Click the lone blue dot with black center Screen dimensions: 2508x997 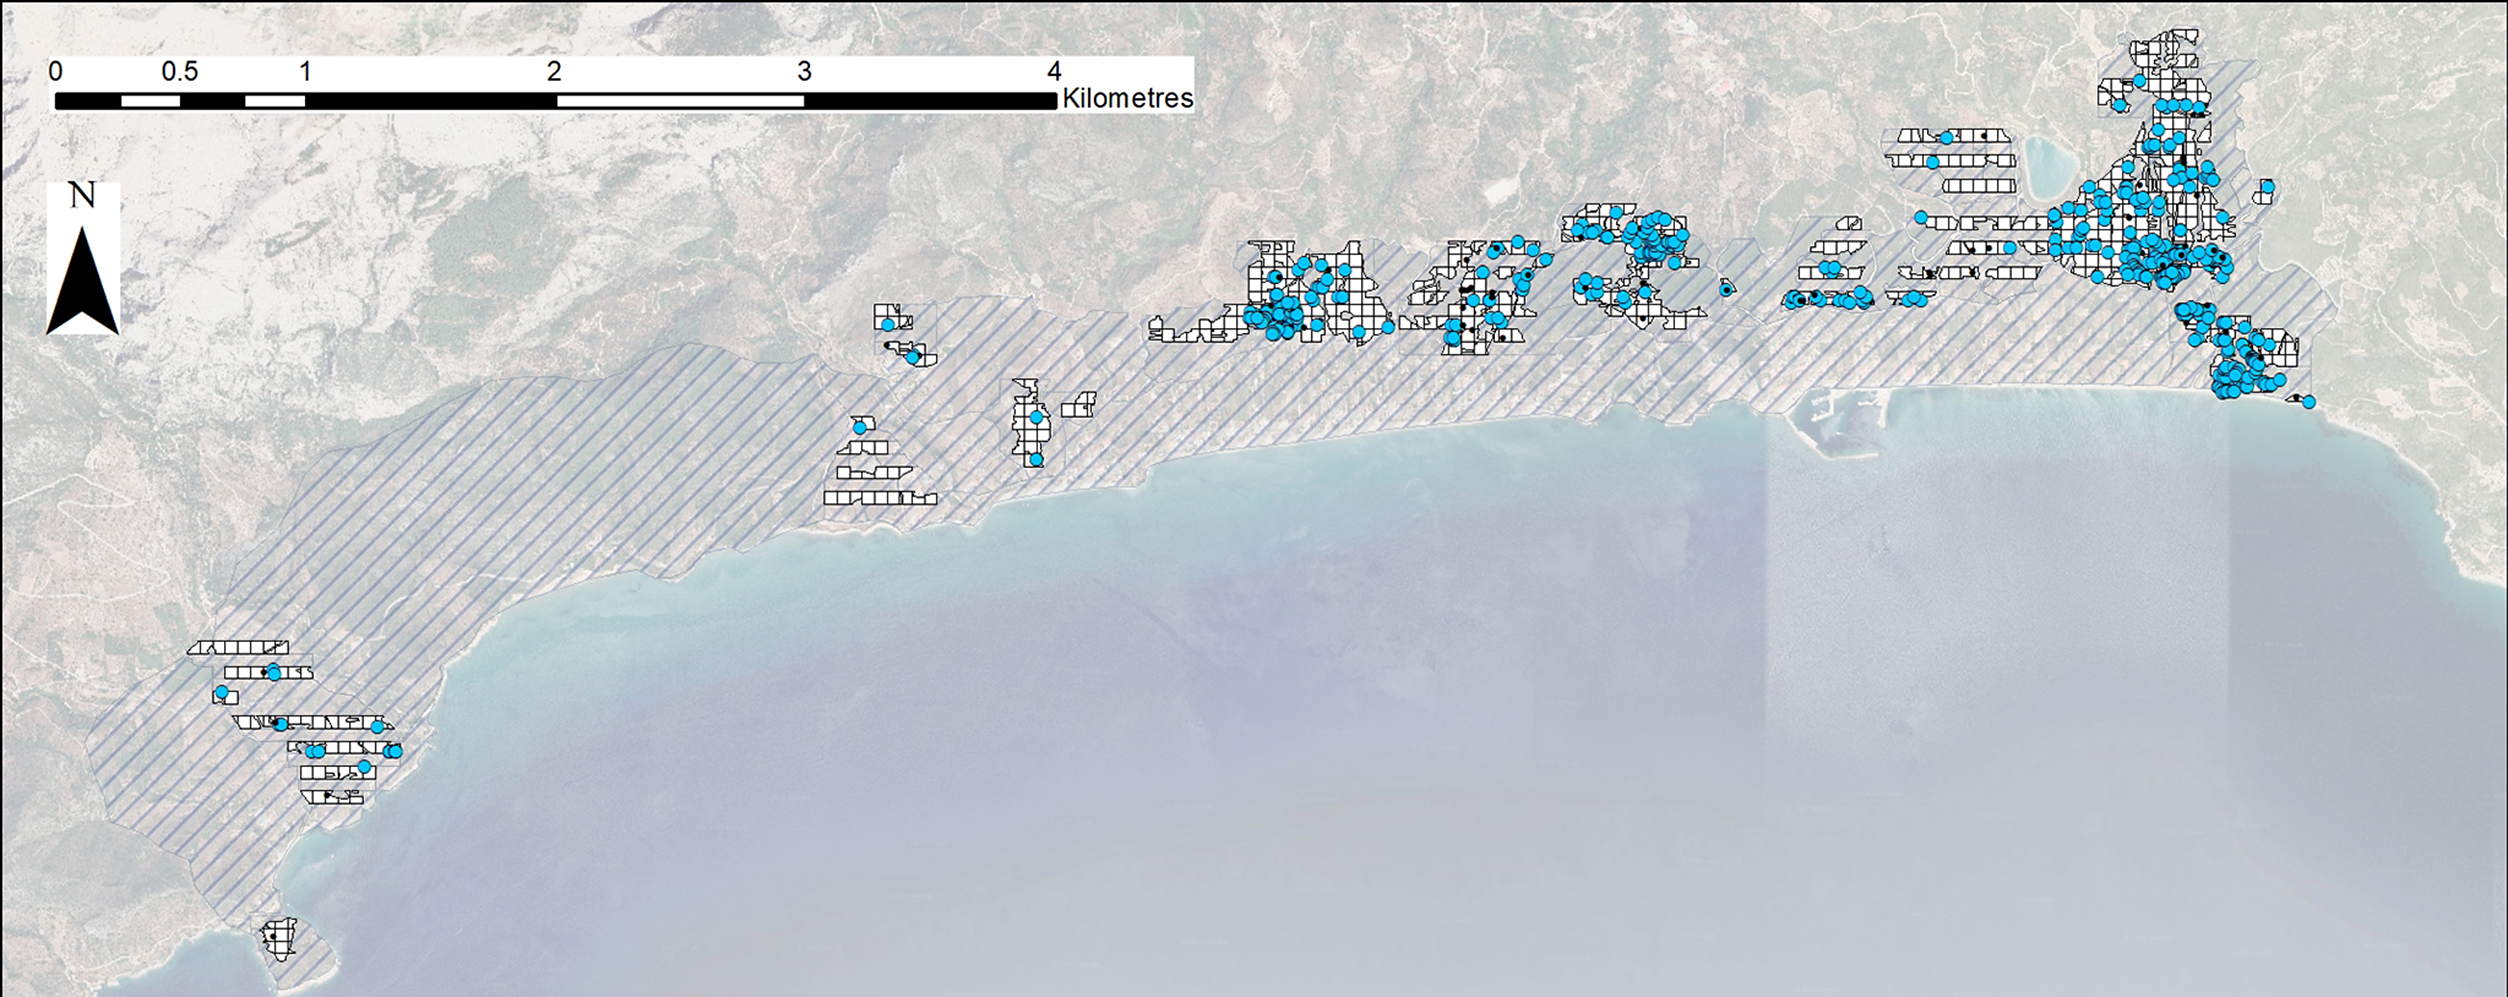click(x=1726, y=290)
